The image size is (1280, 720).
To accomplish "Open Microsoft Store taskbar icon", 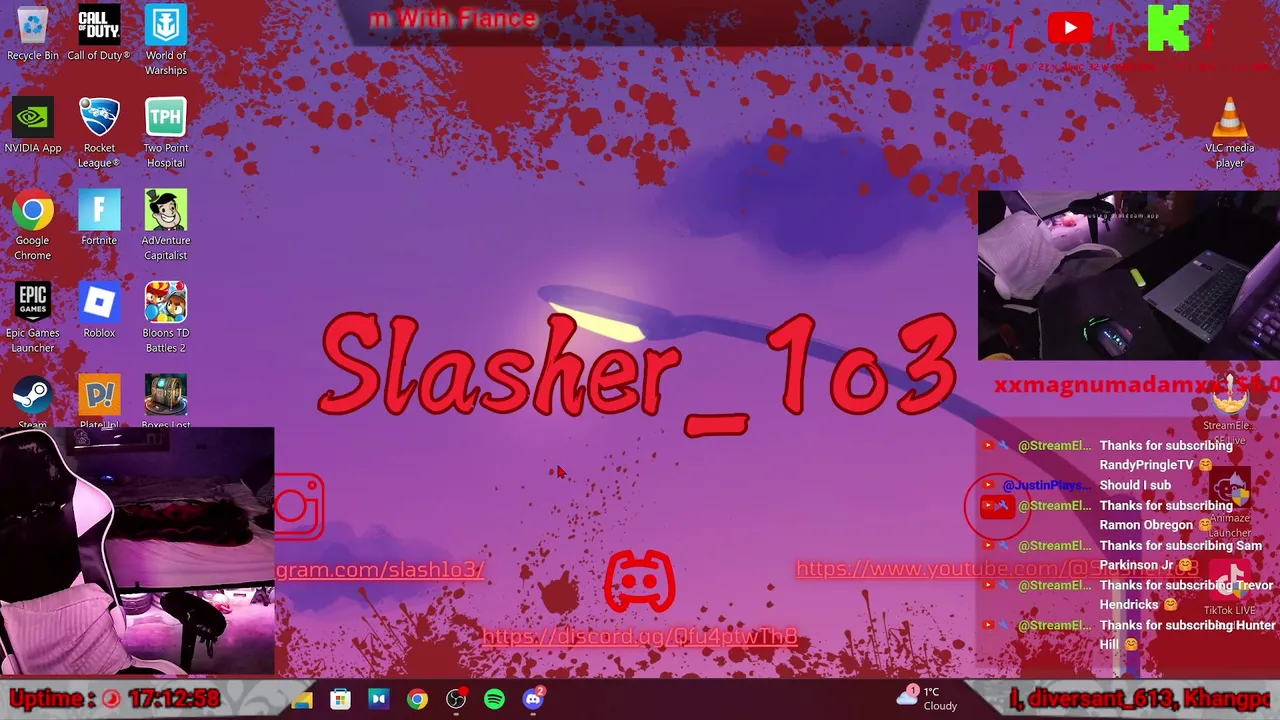I will tap(340, 699).
